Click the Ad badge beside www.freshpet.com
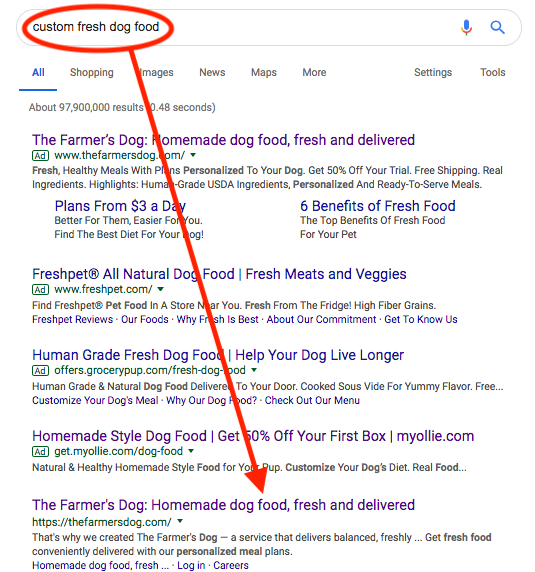The width and height of the screenshot is (535, 572). click(40, 290)
